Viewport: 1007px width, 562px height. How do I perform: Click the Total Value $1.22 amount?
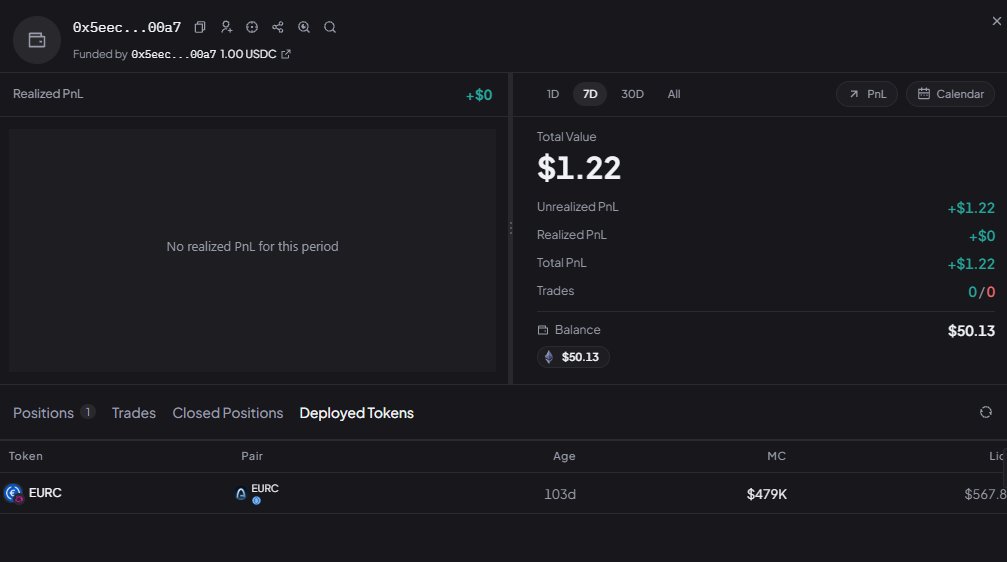tap(579, 168)
